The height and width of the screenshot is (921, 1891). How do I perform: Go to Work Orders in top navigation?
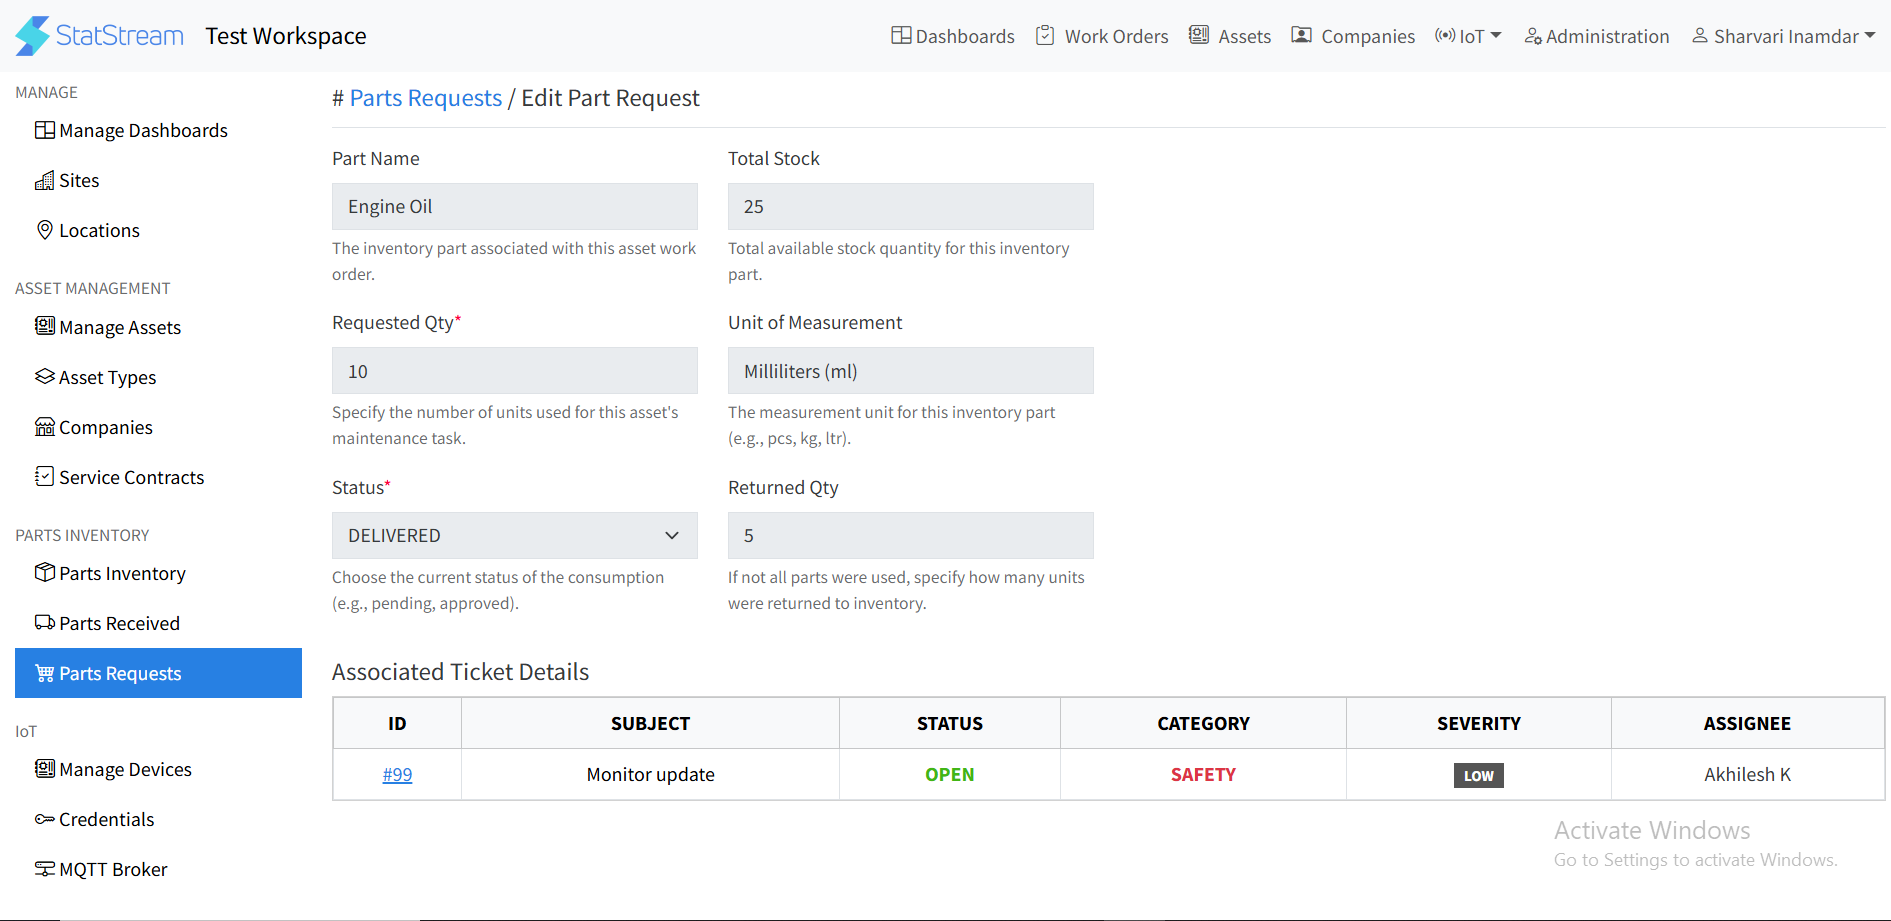(1102, 36)
